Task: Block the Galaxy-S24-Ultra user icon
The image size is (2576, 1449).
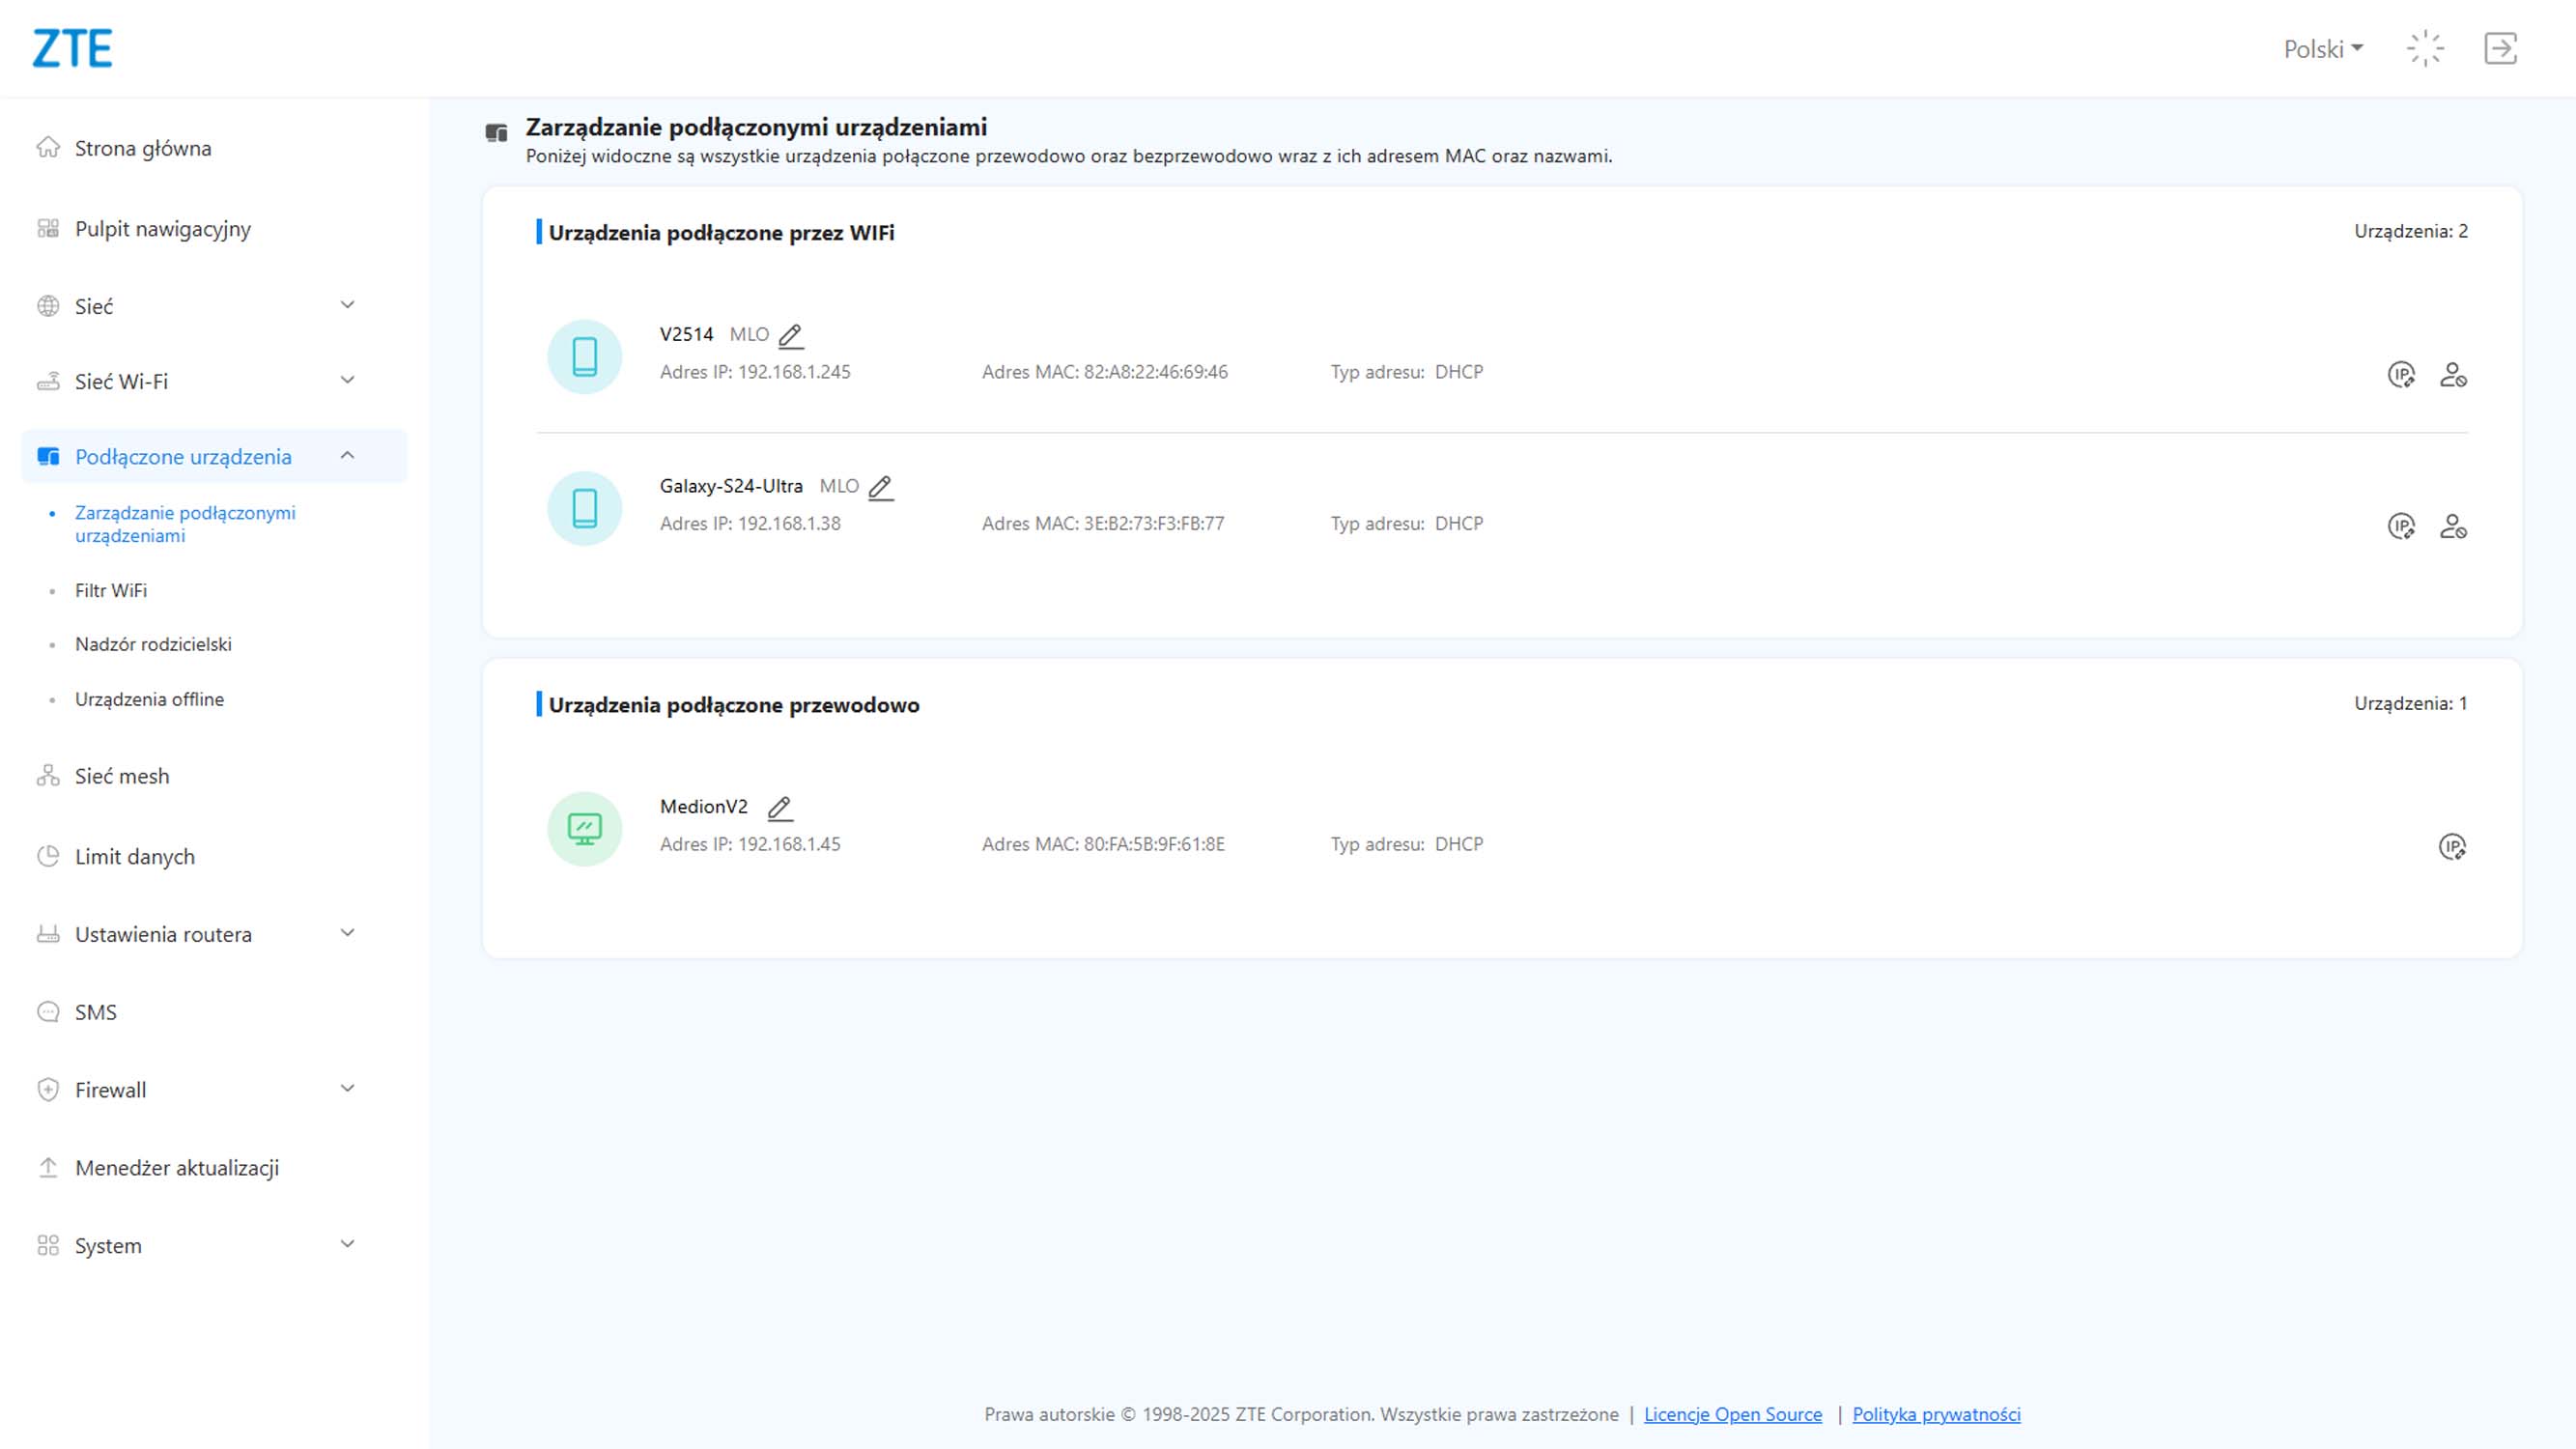Action: coord(2453,527)
